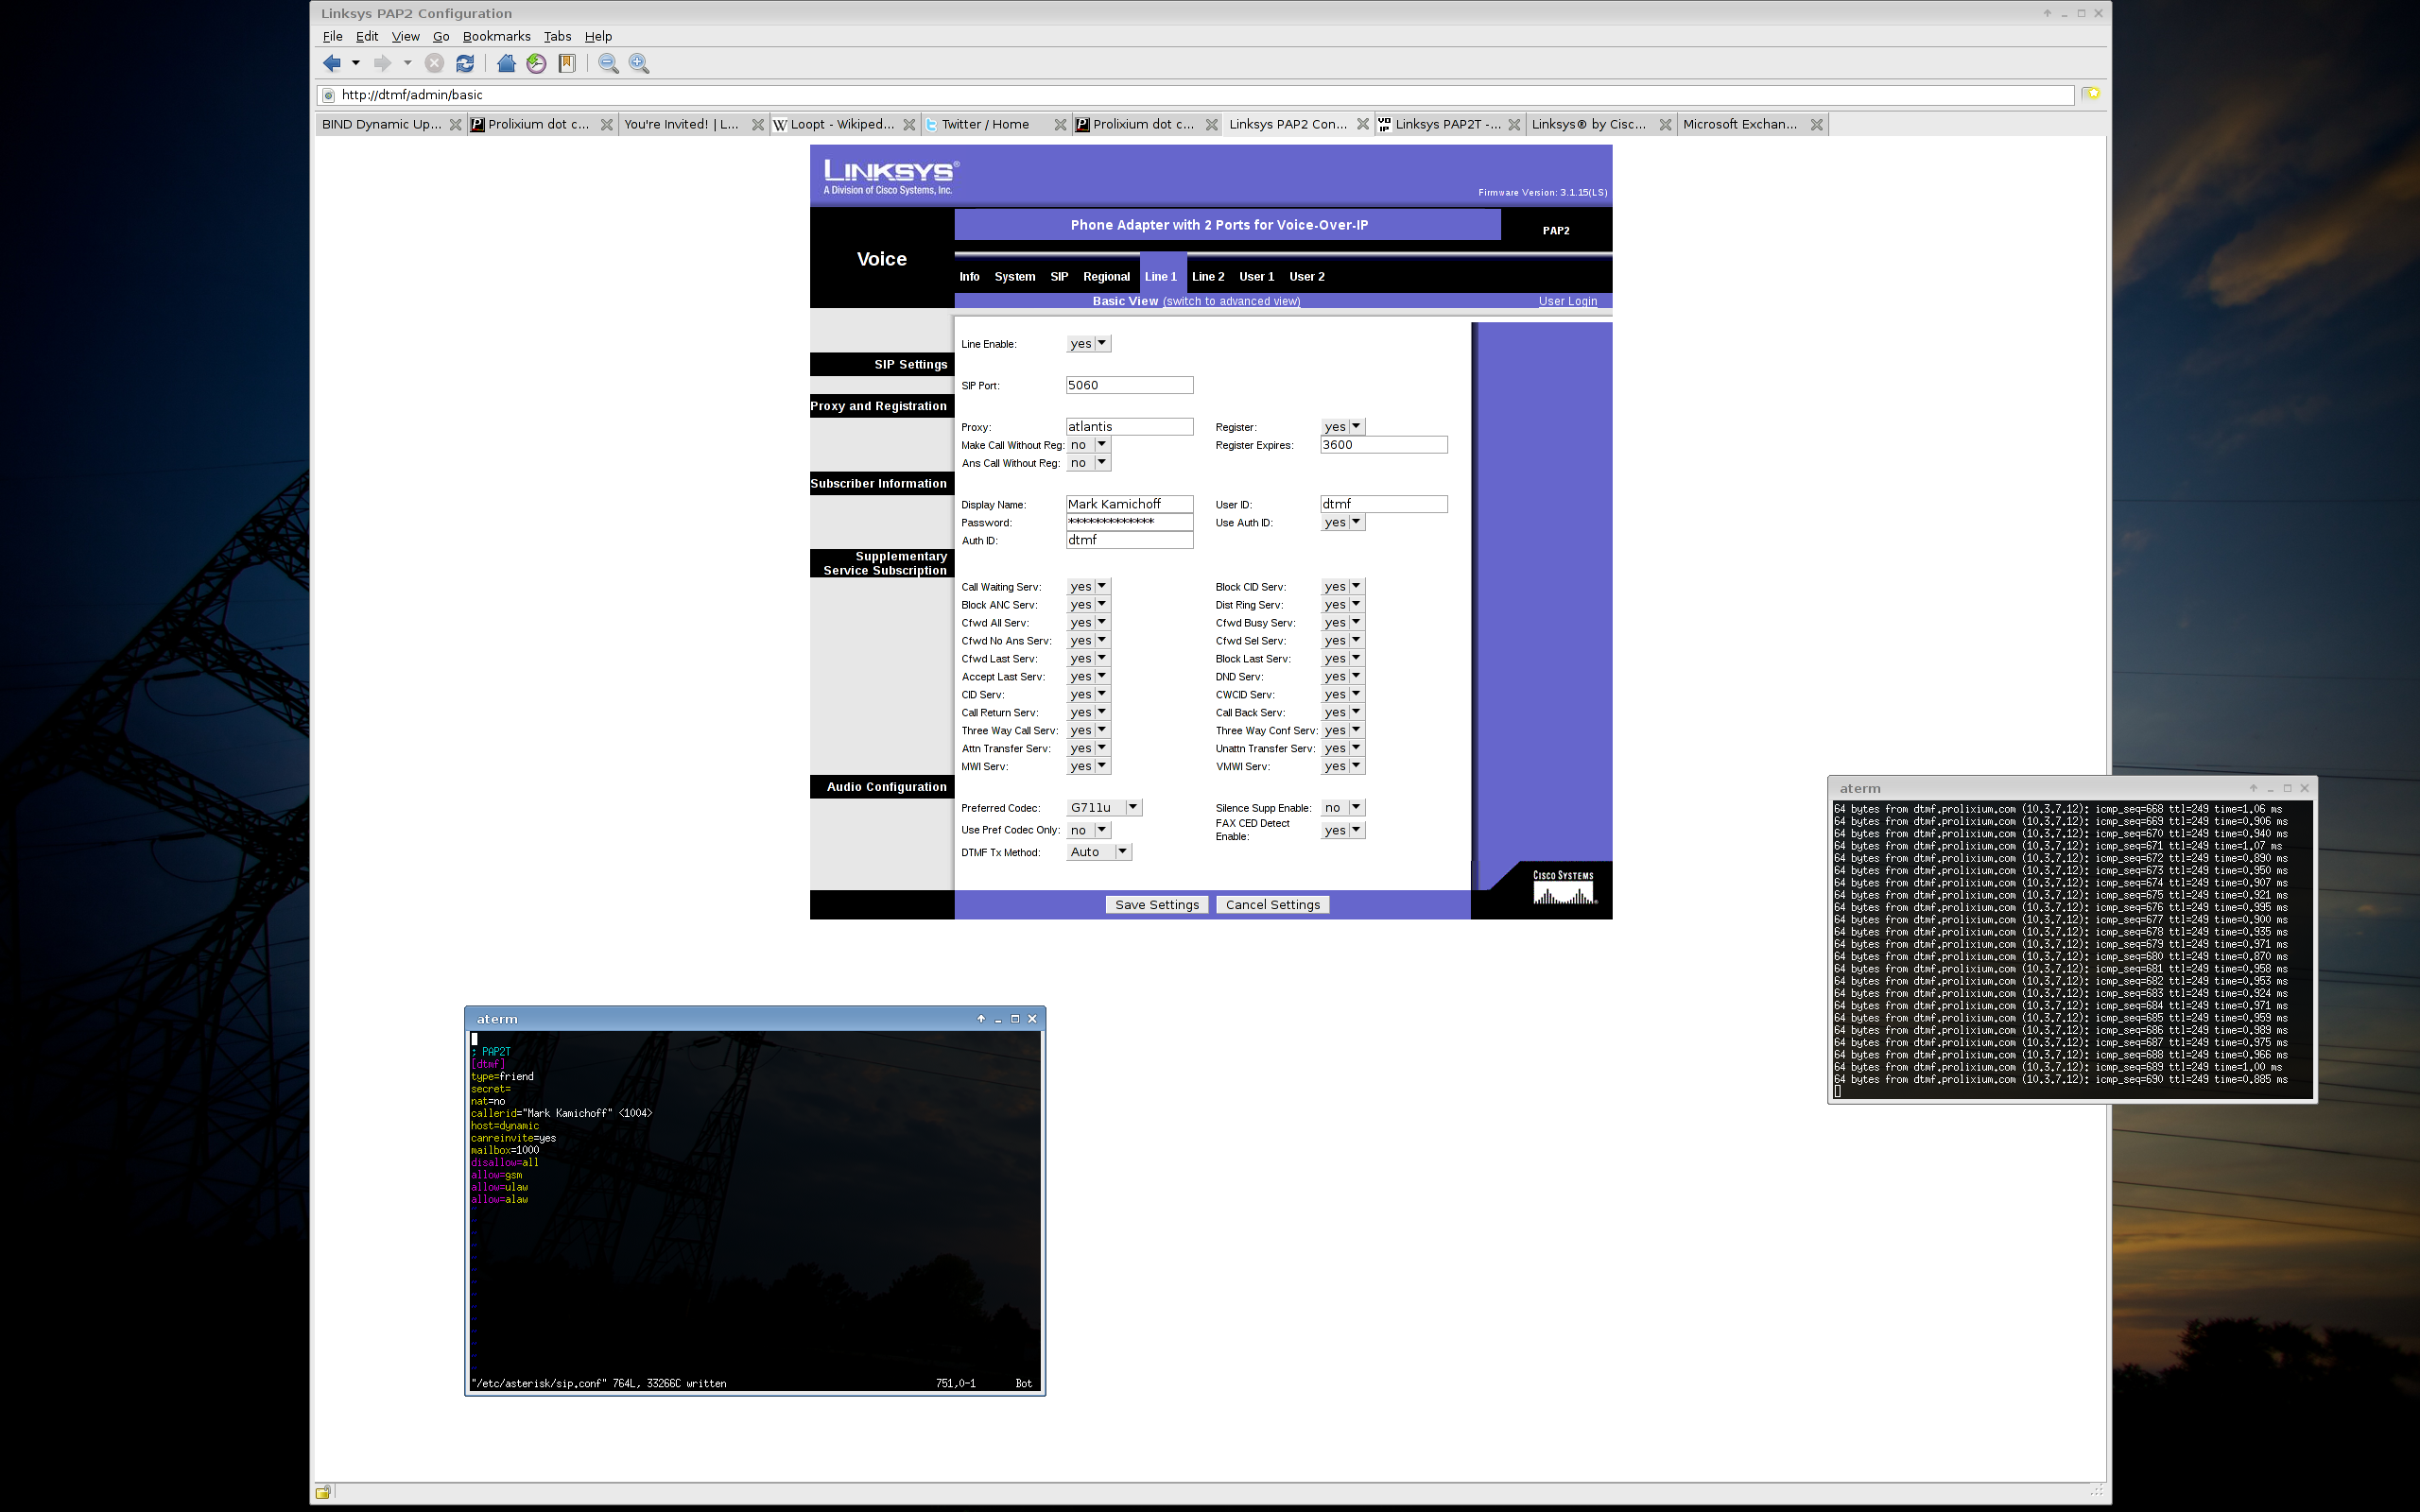Close the Twitter / Home tab
This screenshot has width=2420, height=1512.
pyautogui.click(x=1060, y=124)
